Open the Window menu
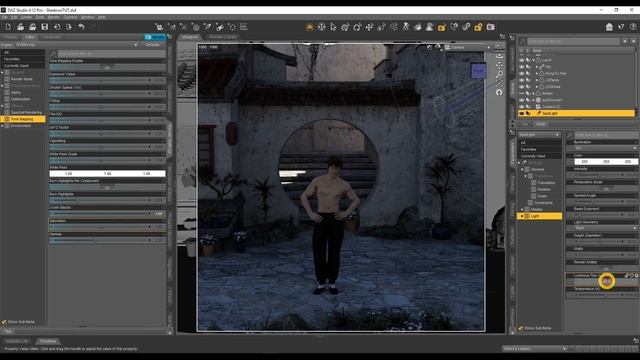 (87, 17)
